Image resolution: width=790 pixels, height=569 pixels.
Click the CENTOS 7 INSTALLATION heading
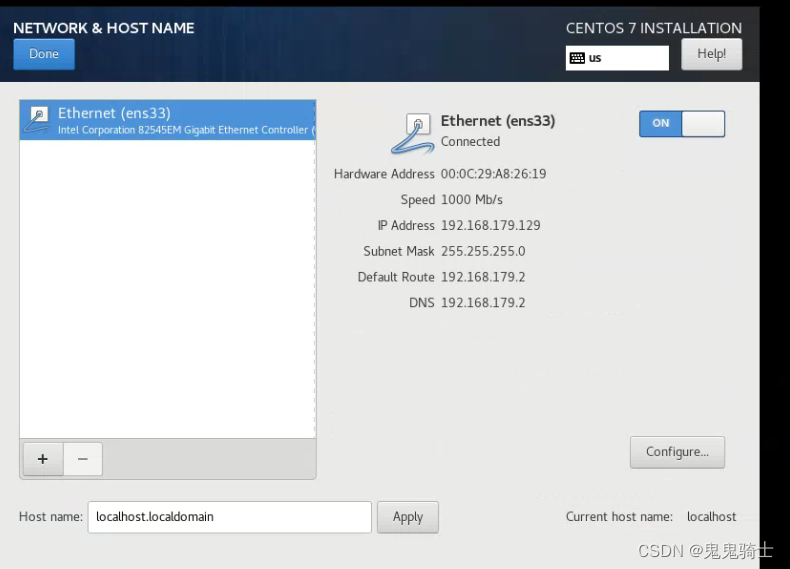653,28
